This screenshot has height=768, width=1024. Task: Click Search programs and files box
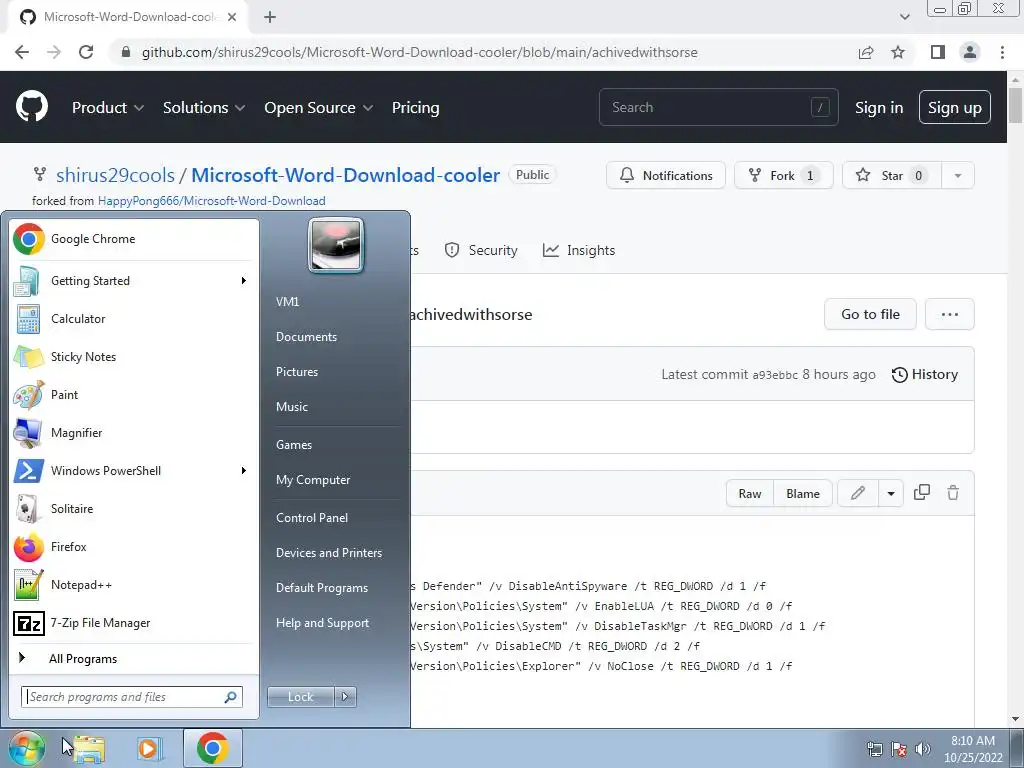[x=132, y=697]
